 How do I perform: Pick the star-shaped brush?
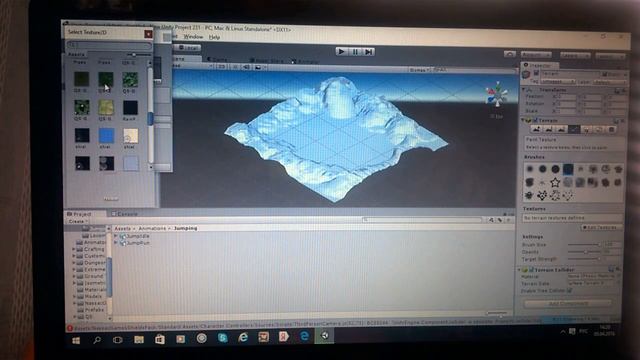555,182
